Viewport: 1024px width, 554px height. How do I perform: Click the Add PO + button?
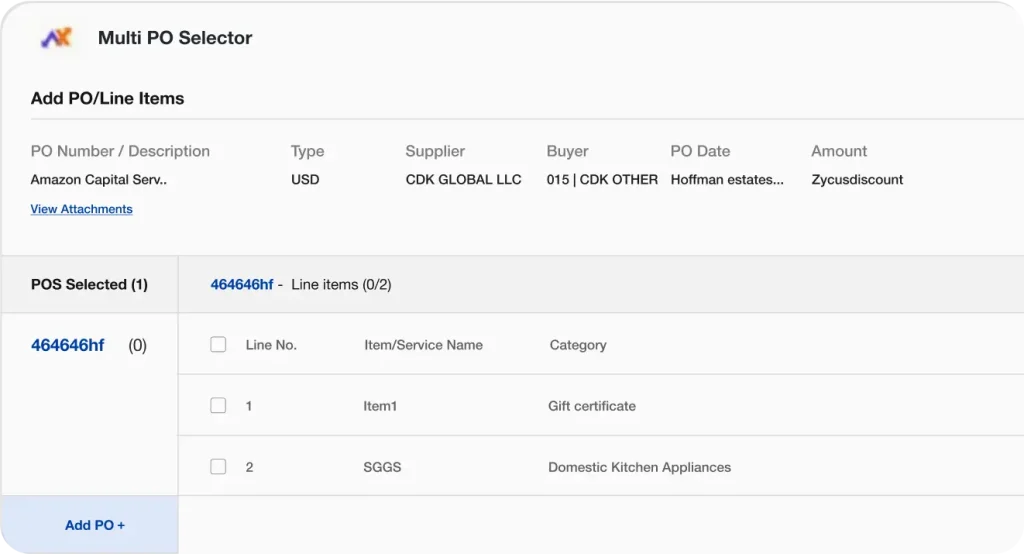[94, 525]
